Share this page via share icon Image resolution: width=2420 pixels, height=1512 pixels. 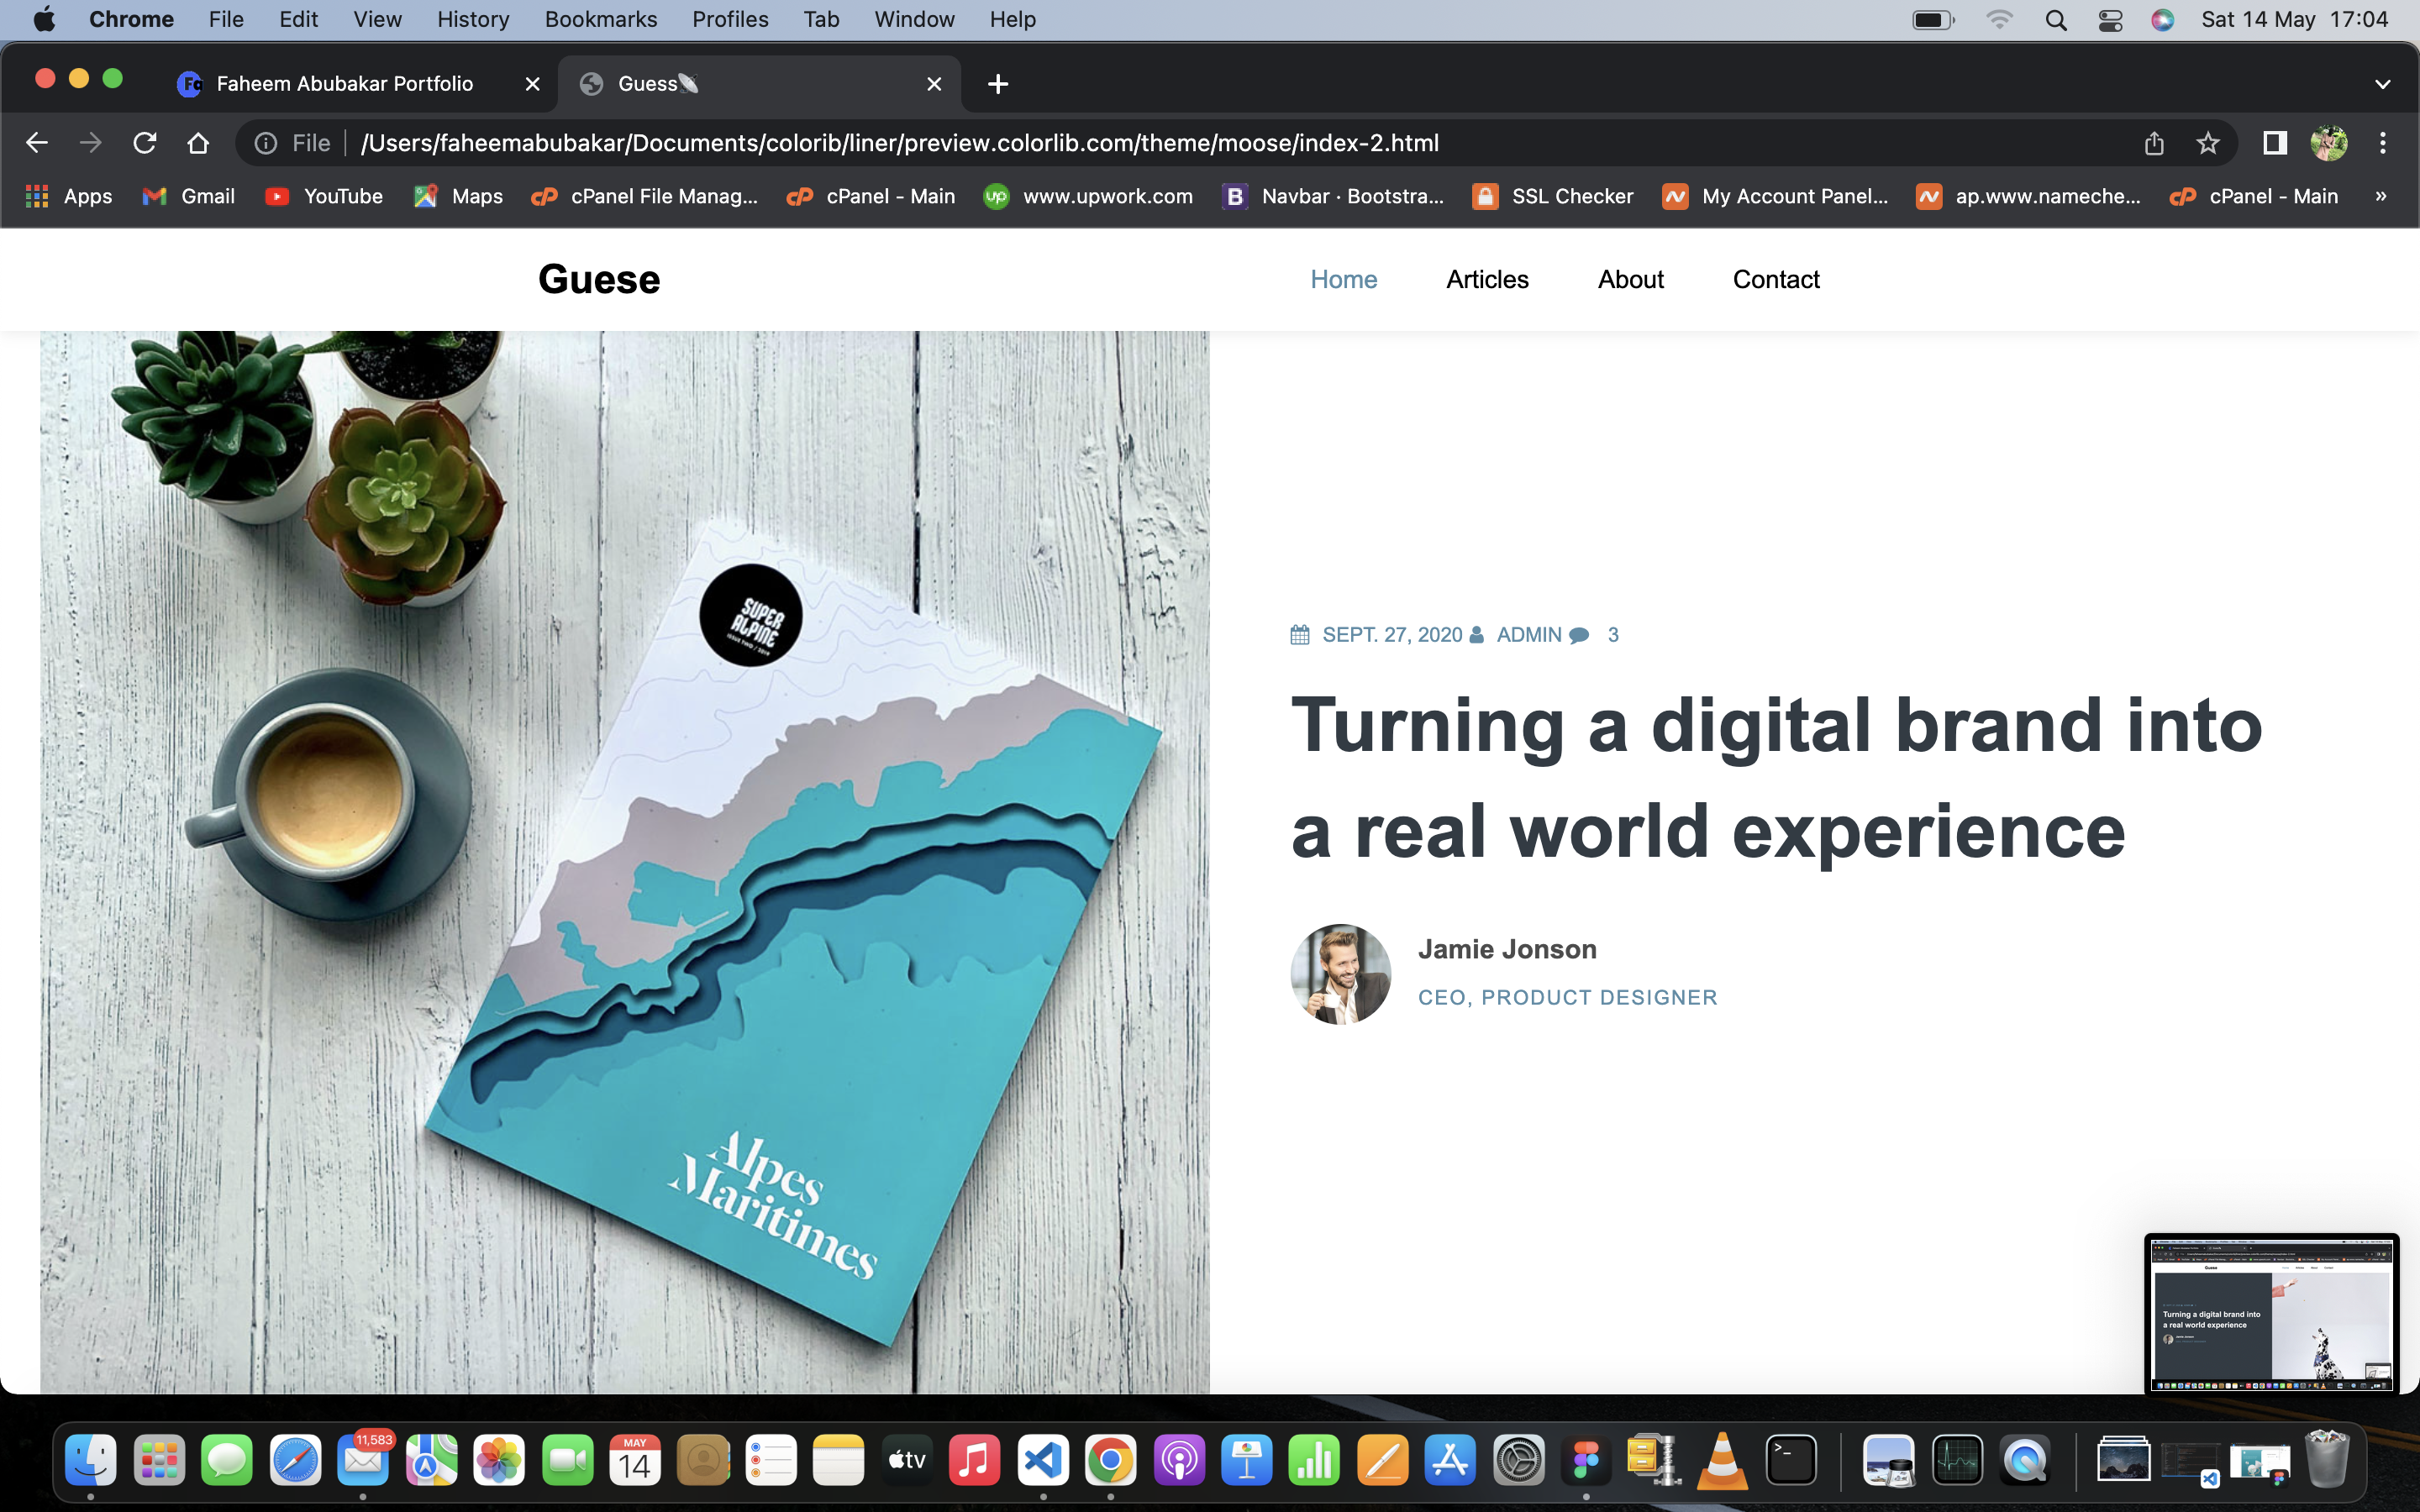point(2154,143)
